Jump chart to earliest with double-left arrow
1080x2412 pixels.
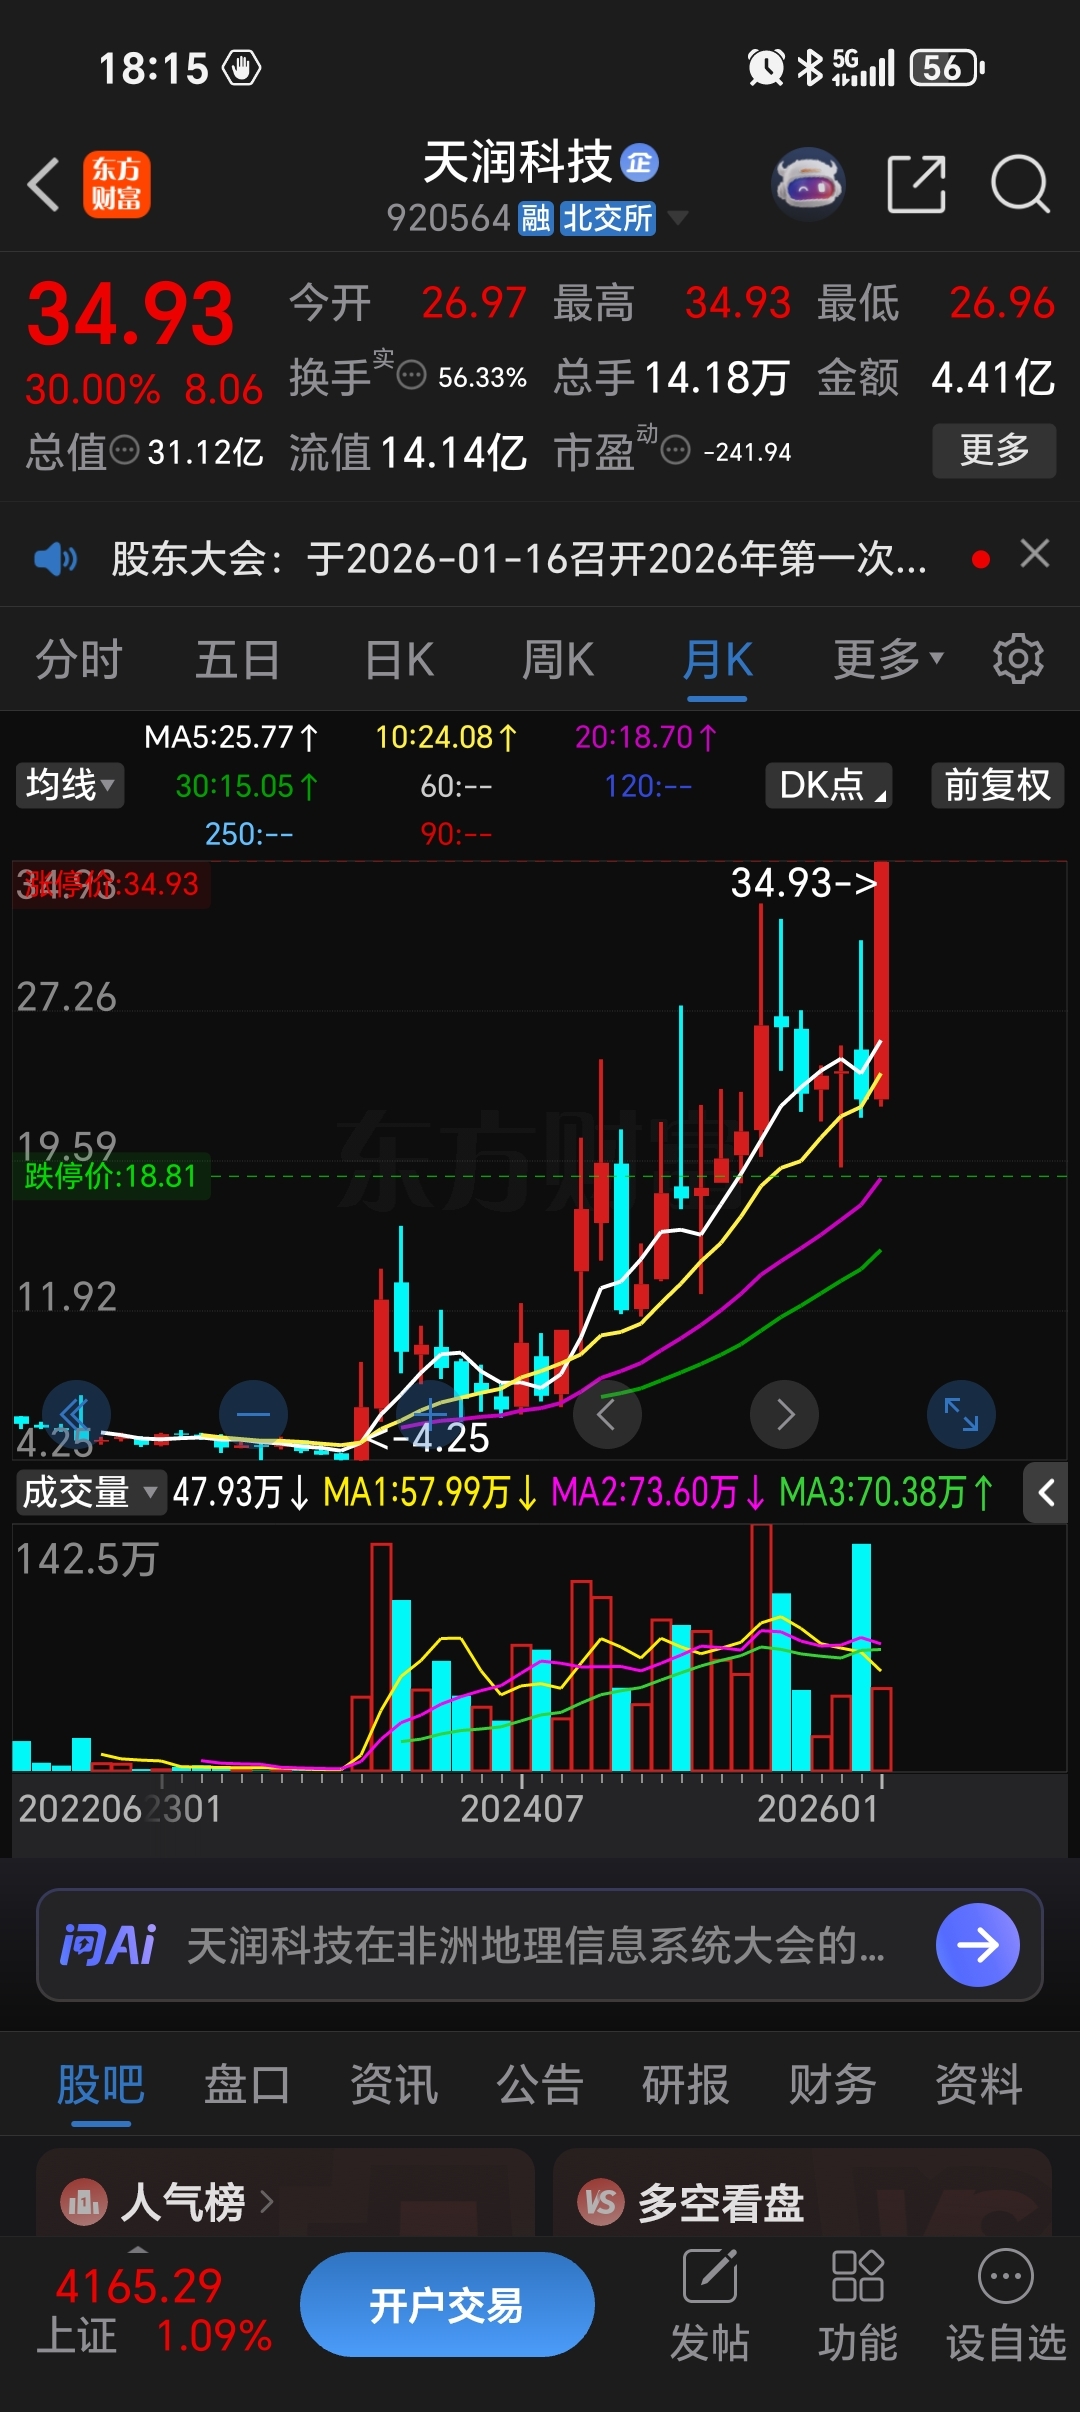tap(76, 1414)
